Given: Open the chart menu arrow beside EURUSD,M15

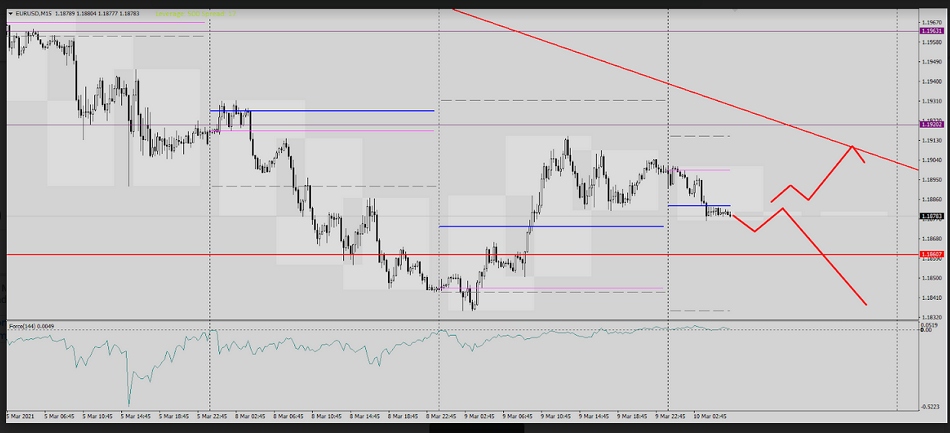Looking at the screenshot, I should pos(10,13).
